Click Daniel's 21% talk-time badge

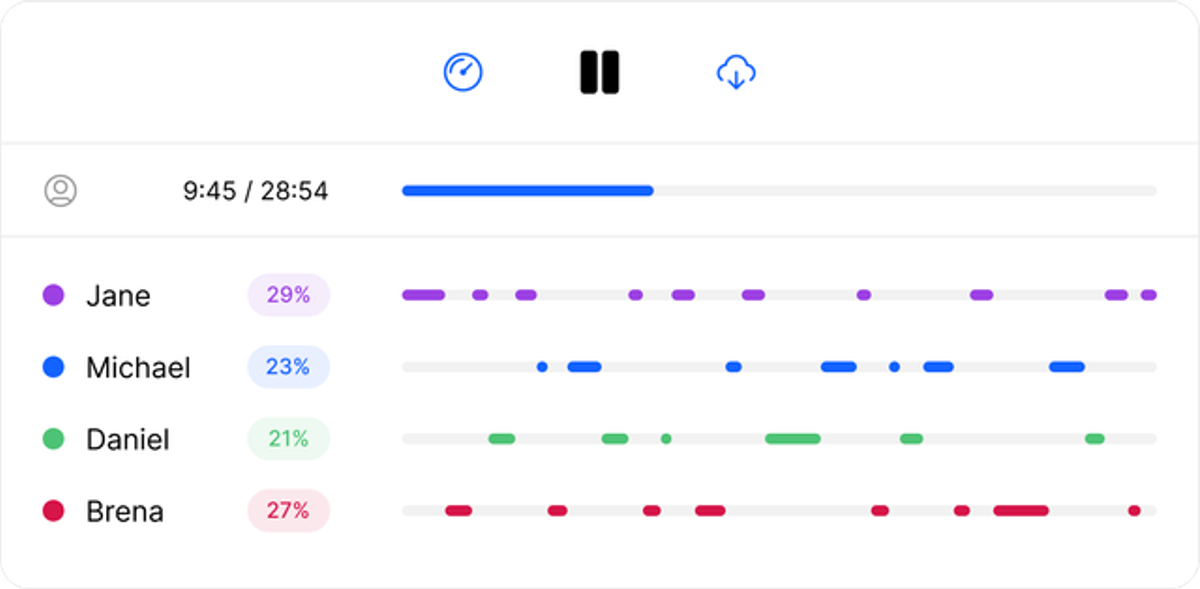[x=288, y=439]
